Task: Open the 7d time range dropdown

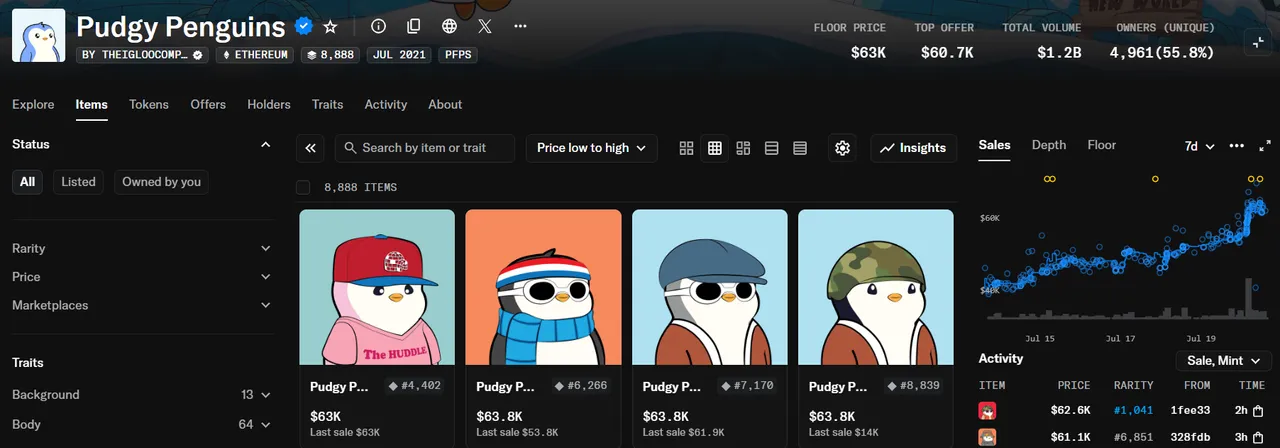Action: pos(1199,146)
